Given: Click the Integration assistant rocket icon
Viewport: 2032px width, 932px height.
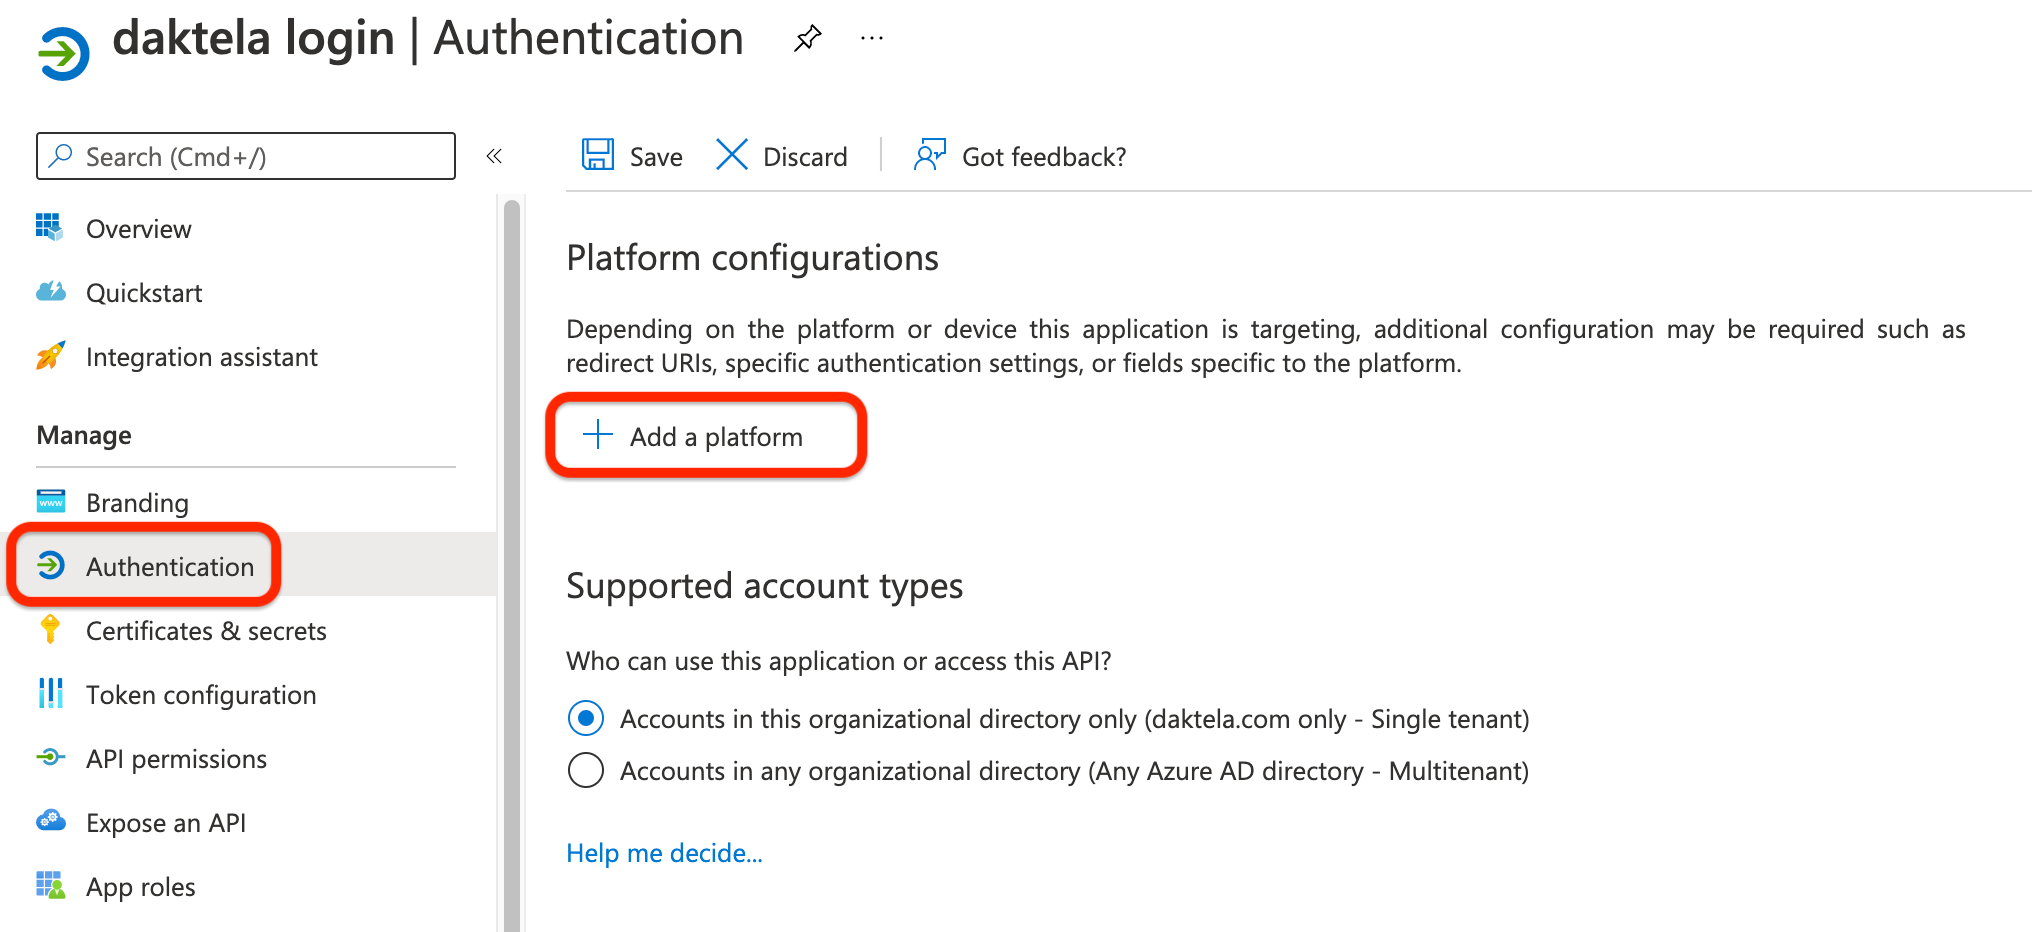Looking at the screenshot, I should [x=49, y=356].
